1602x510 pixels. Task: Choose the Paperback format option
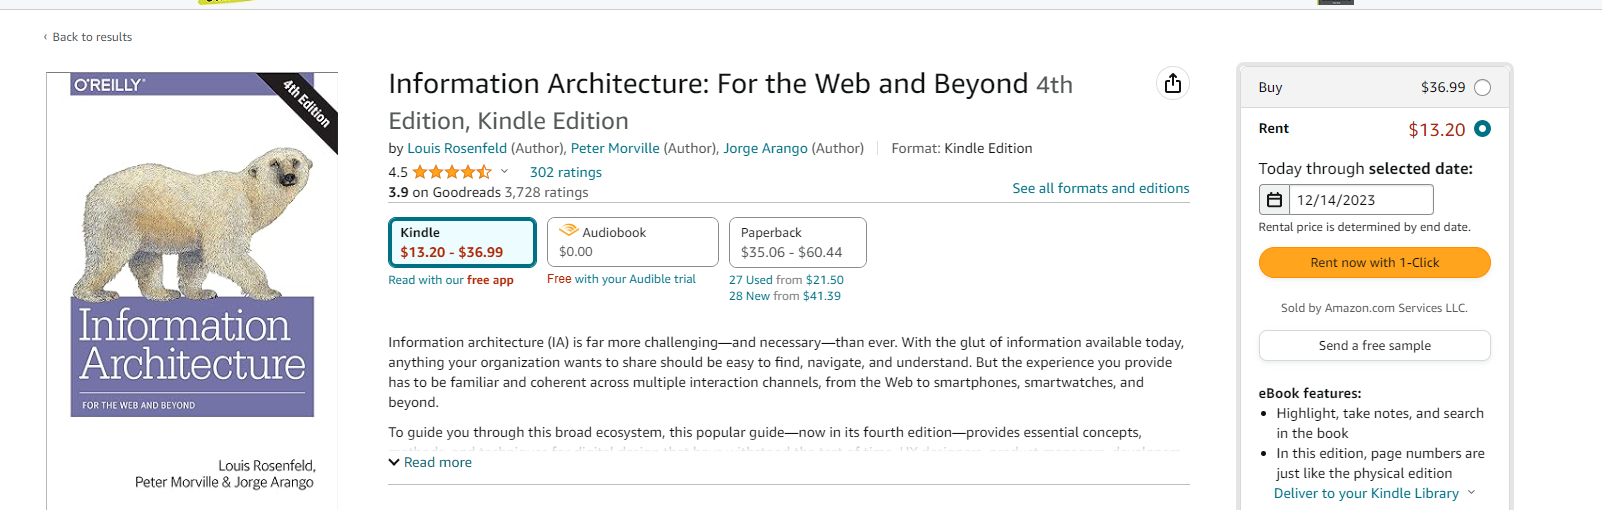pos(797,242)
